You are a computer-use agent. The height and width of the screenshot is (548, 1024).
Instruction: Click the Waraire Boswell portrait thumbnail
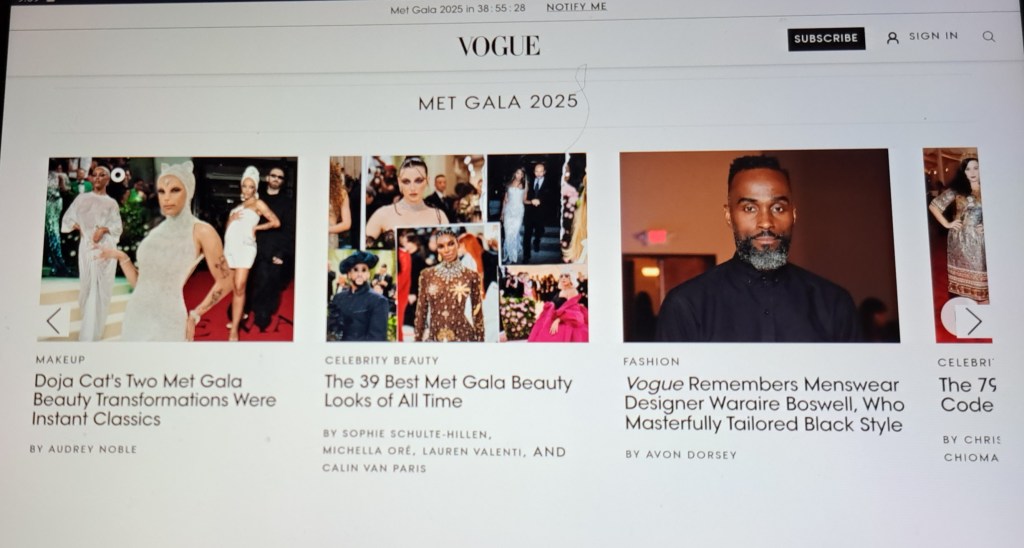(x=760, y=246)
